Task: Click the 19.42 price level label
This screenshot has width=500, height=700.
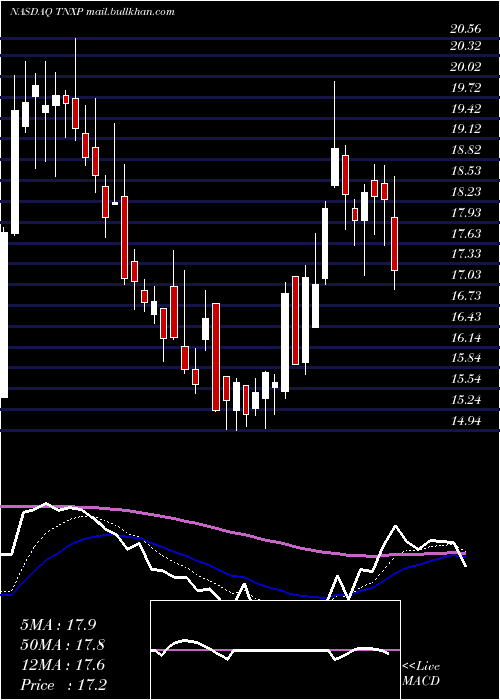Action: pos(466,108)
